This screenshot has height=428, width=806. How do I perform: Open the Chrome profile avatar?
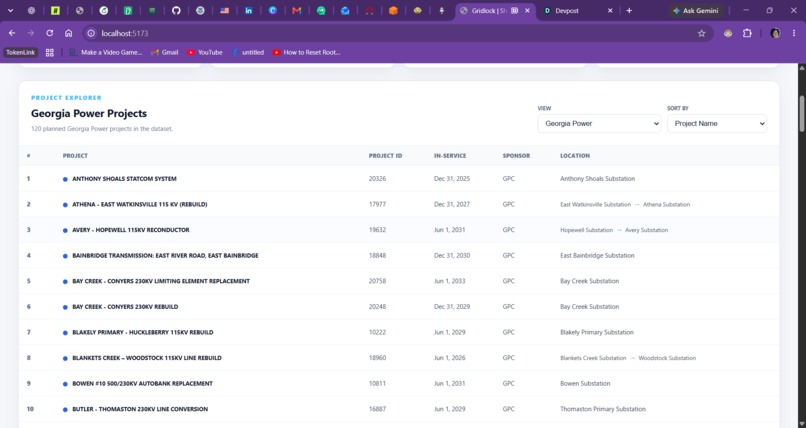775,33
